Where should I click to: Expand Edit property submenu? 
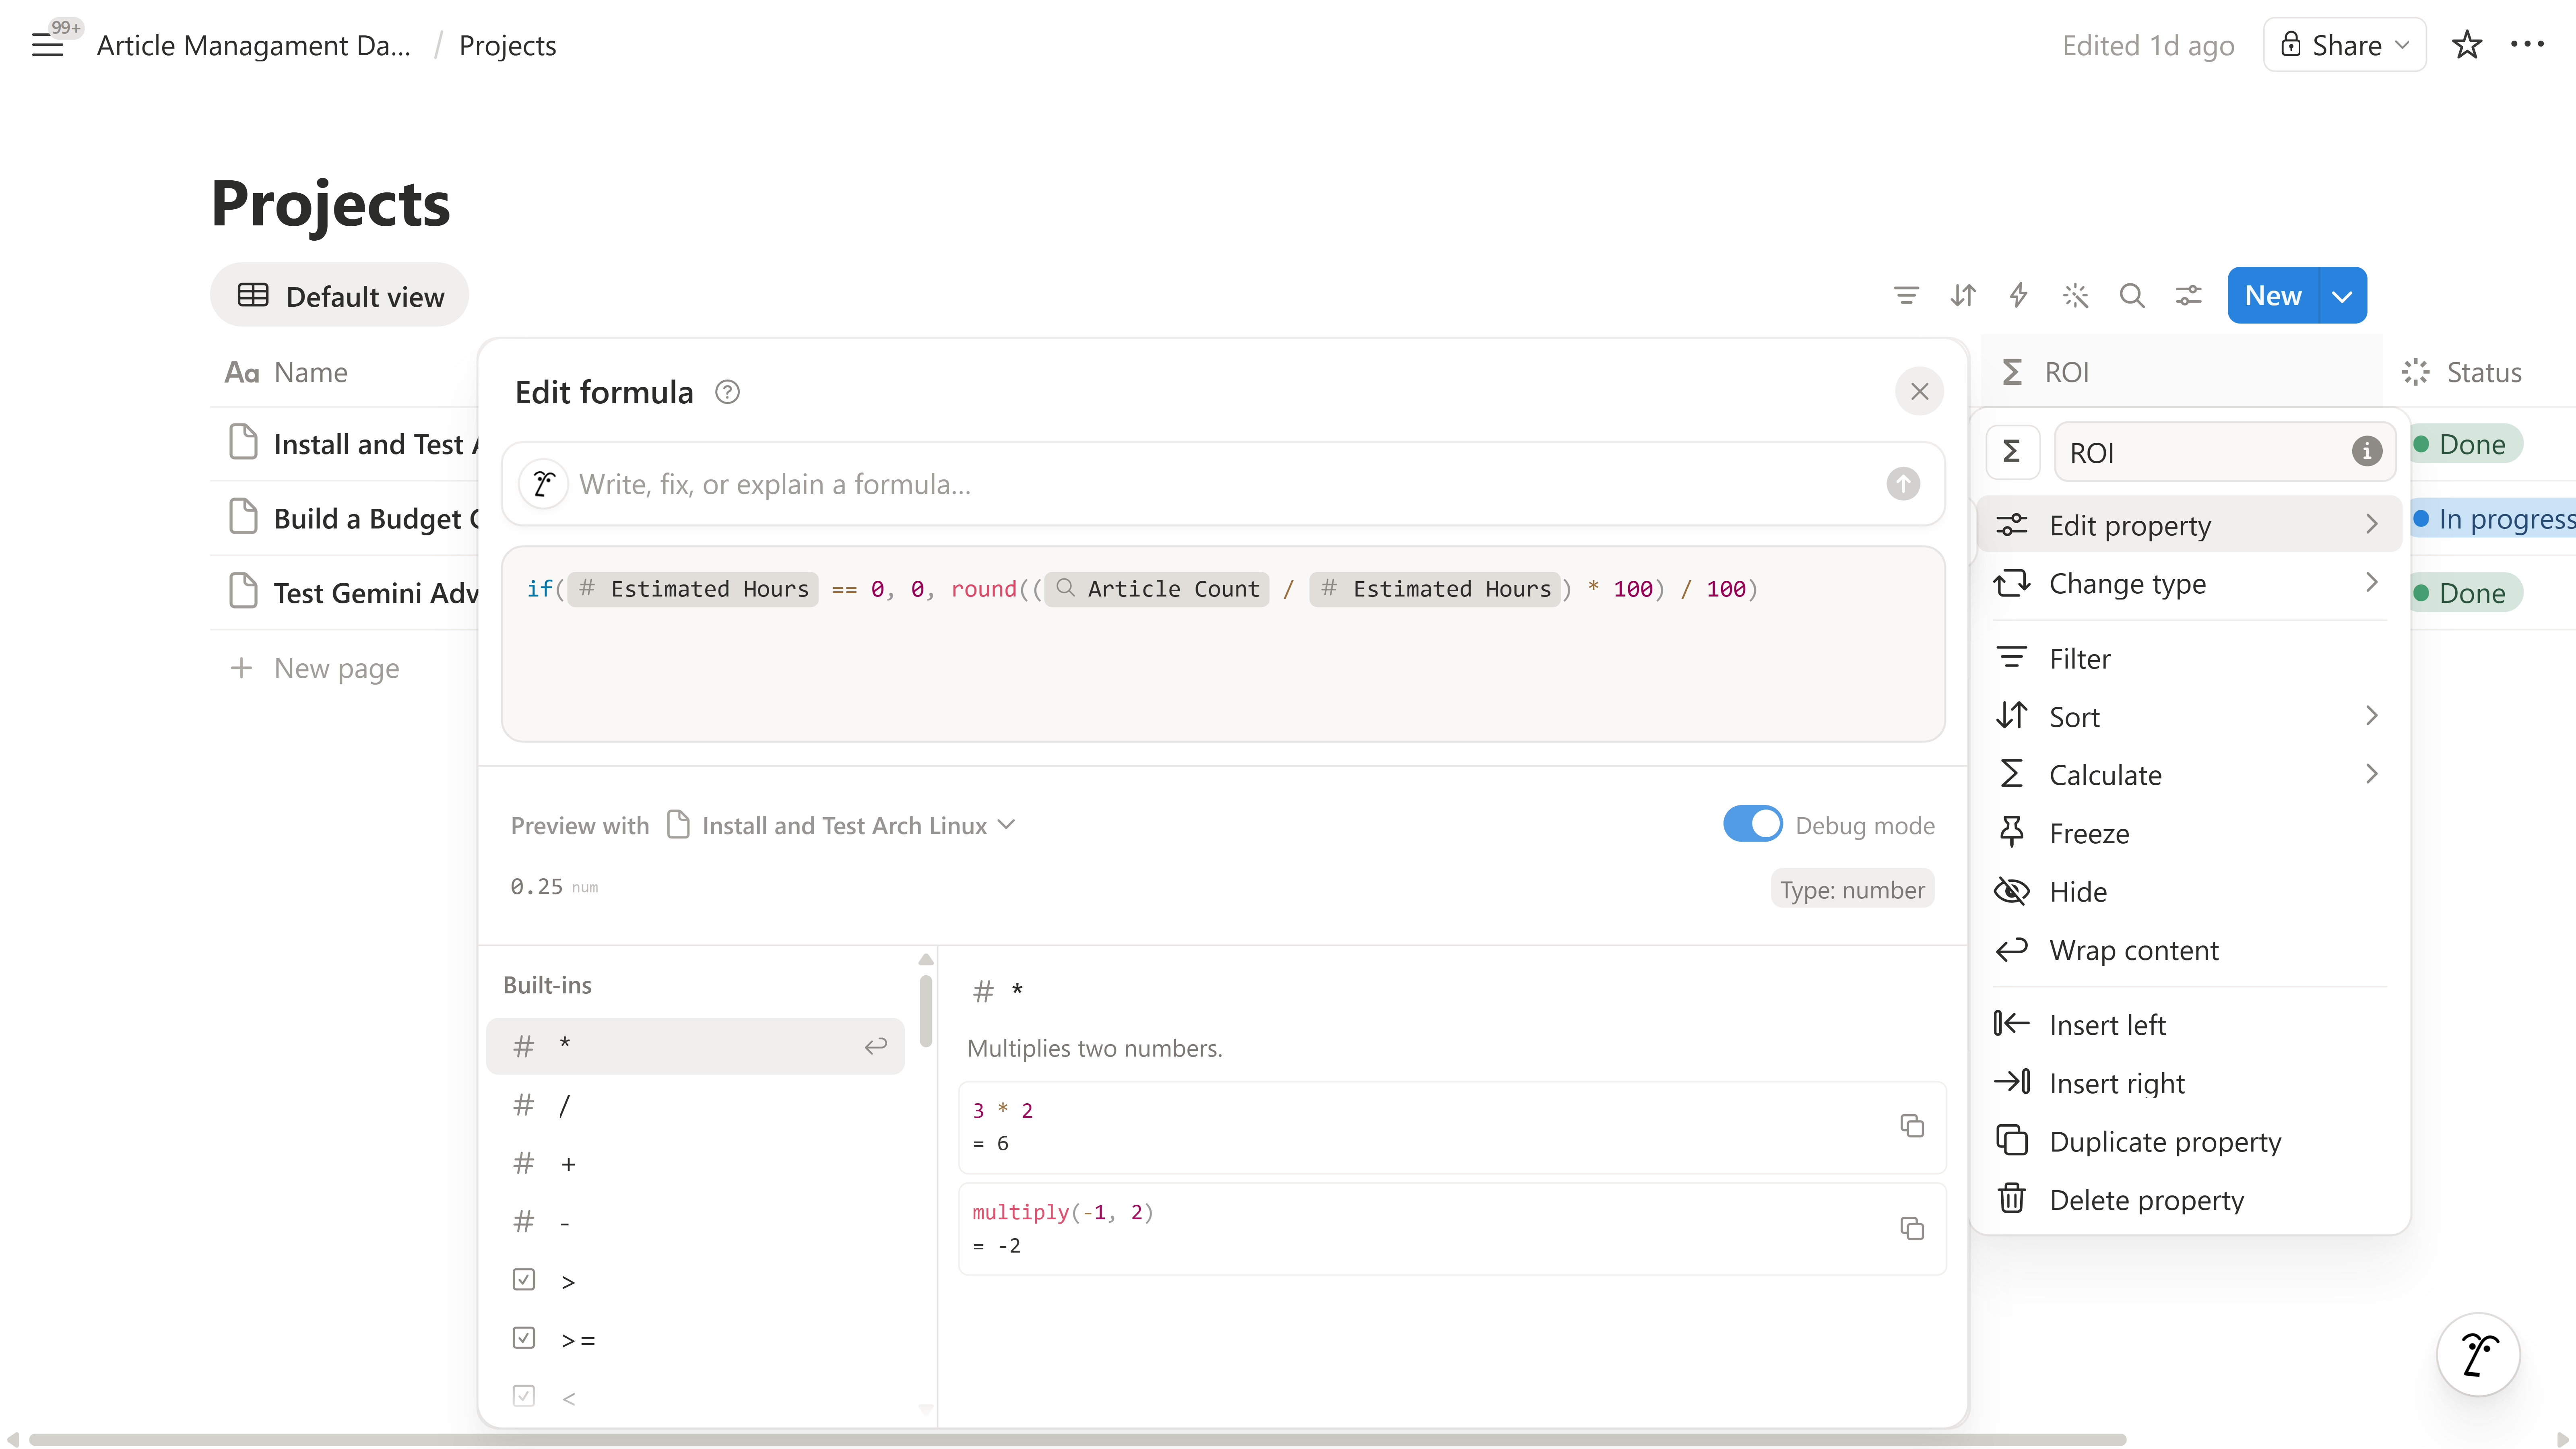click(x=2190, y=525)
